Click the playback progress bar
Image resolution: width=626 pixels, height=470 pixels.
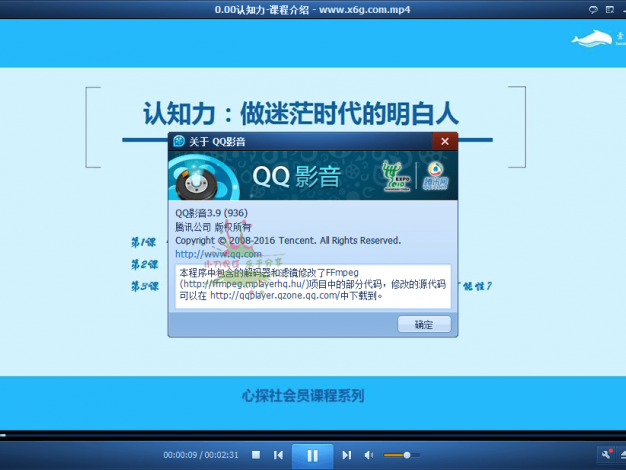point(313,435)
